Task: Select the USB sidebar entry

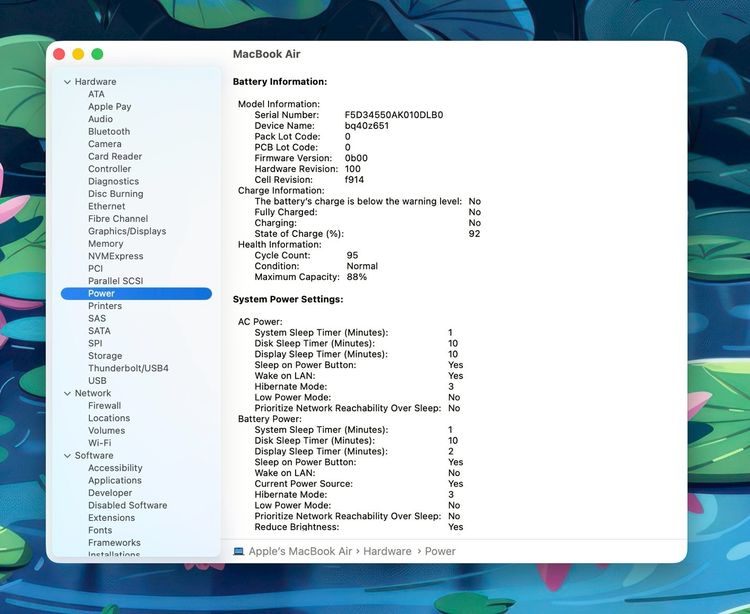Action: pyautogui.click(x=97, y=381)
